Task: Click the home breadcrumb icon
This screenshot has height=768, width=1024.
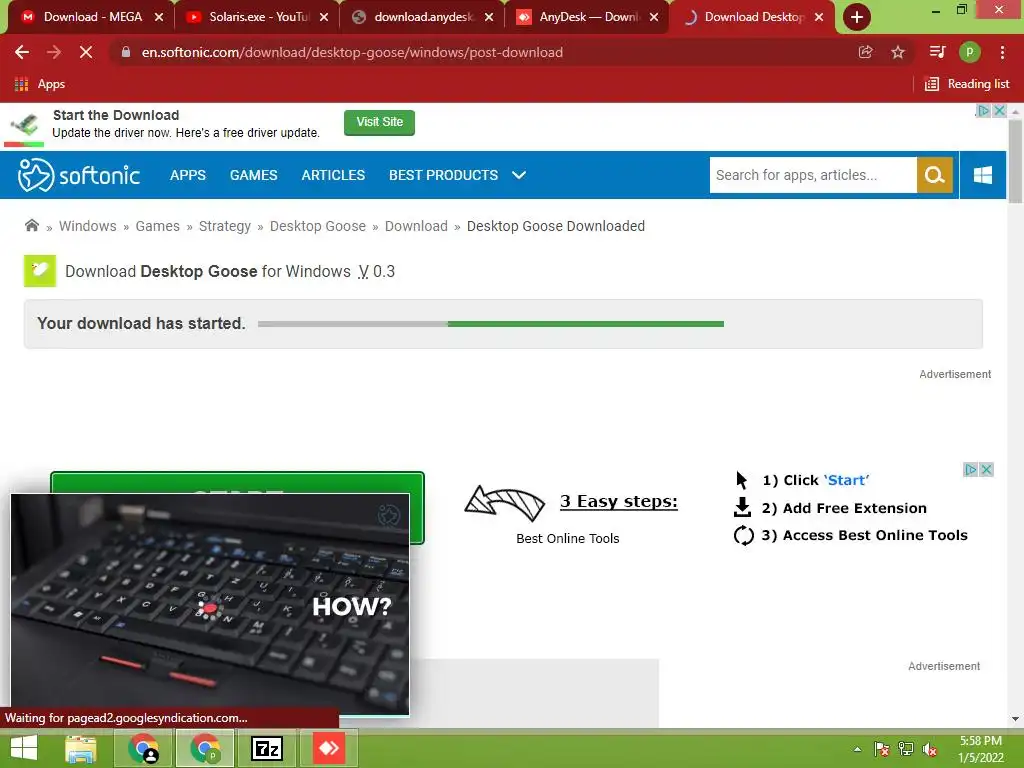Action: pos(31,226)
